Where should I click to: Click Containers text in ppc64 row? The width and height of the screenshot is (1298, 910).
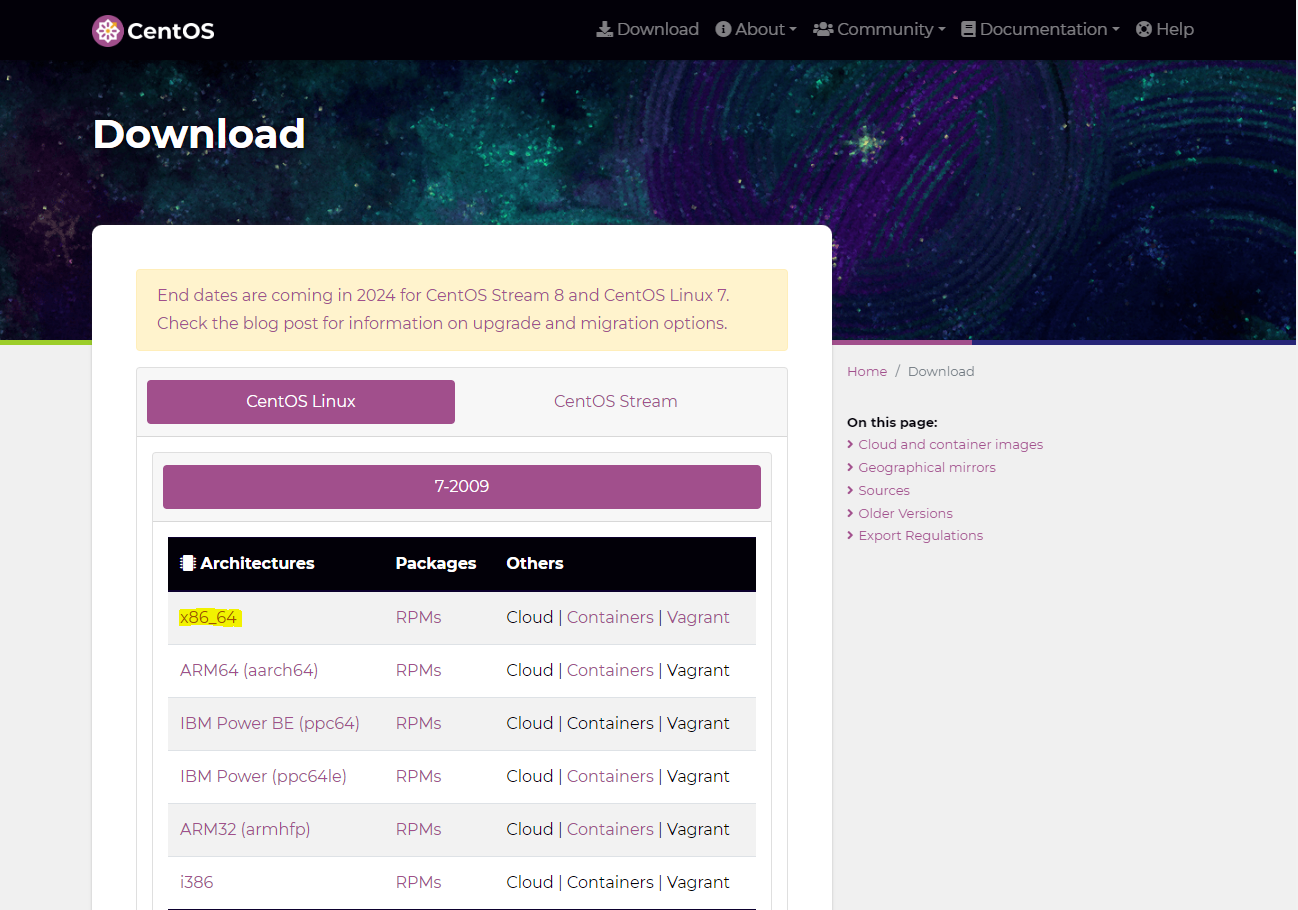click(610, 723)
